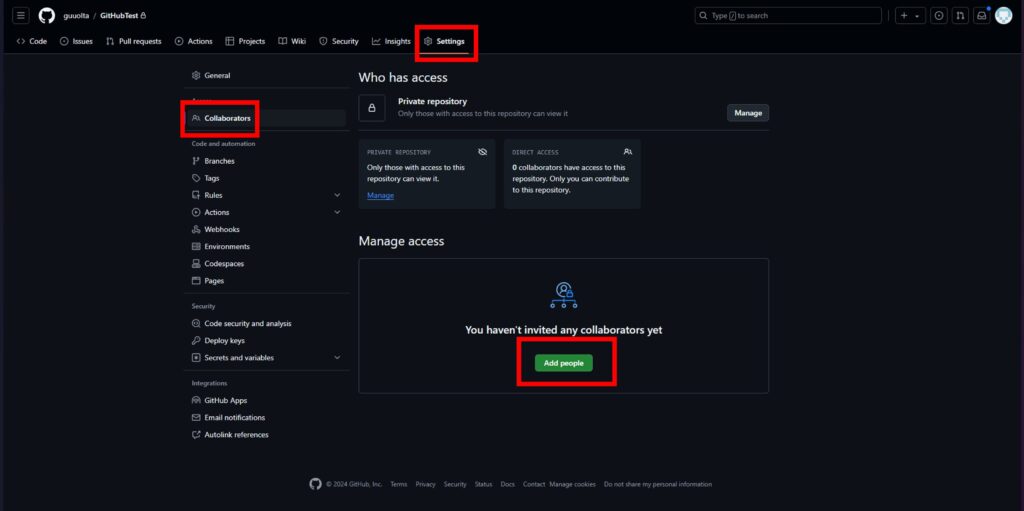The width and height of the screenshot is (1024, 511).
Task: Click the collaborators illustration in Manage access
Action: (564, 295)
